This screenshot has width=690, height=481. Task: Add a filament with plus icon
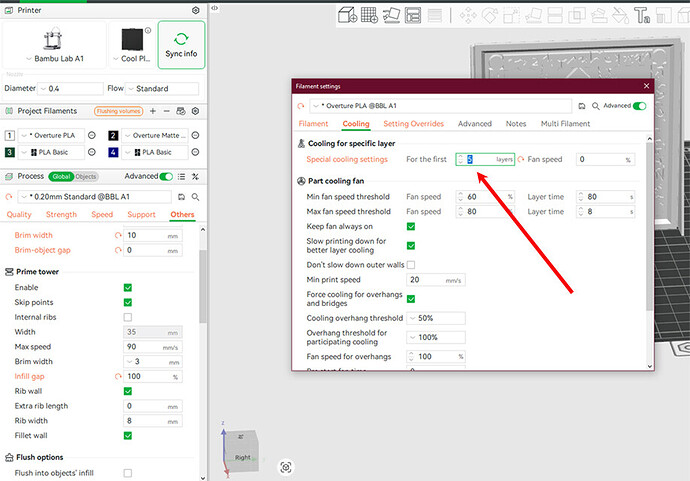pyautogui.click(x=153, y=111)
